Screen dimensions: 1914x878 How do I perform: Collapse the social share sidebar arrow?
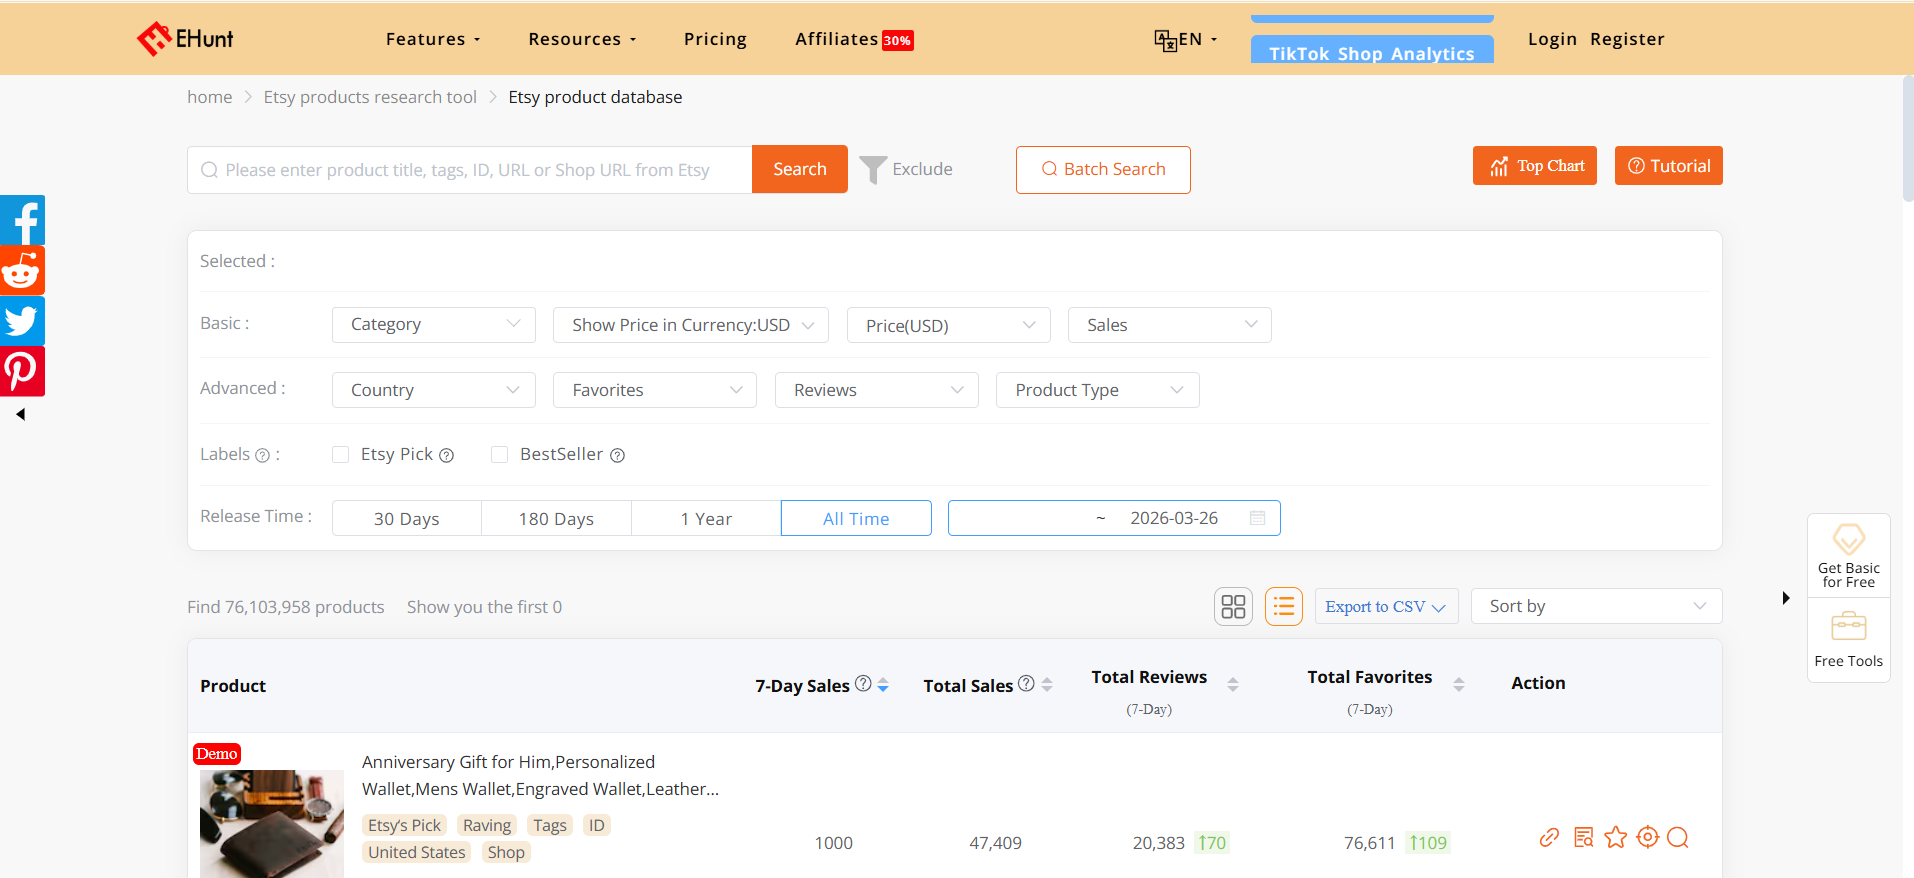[20, 414]
